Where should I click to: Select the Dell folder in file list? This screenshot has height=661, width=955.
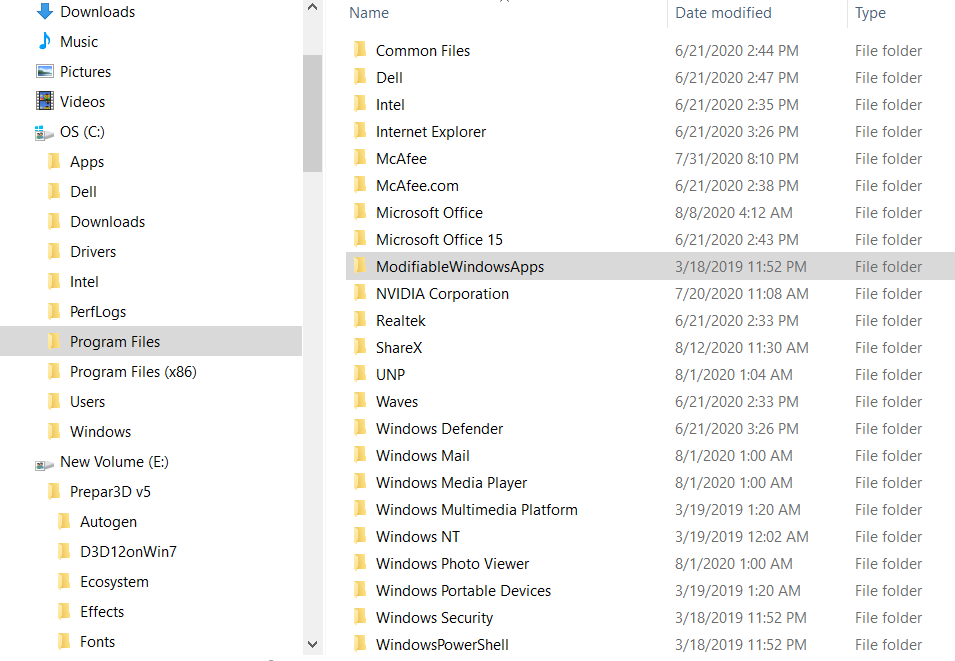(x=389, y=77)
